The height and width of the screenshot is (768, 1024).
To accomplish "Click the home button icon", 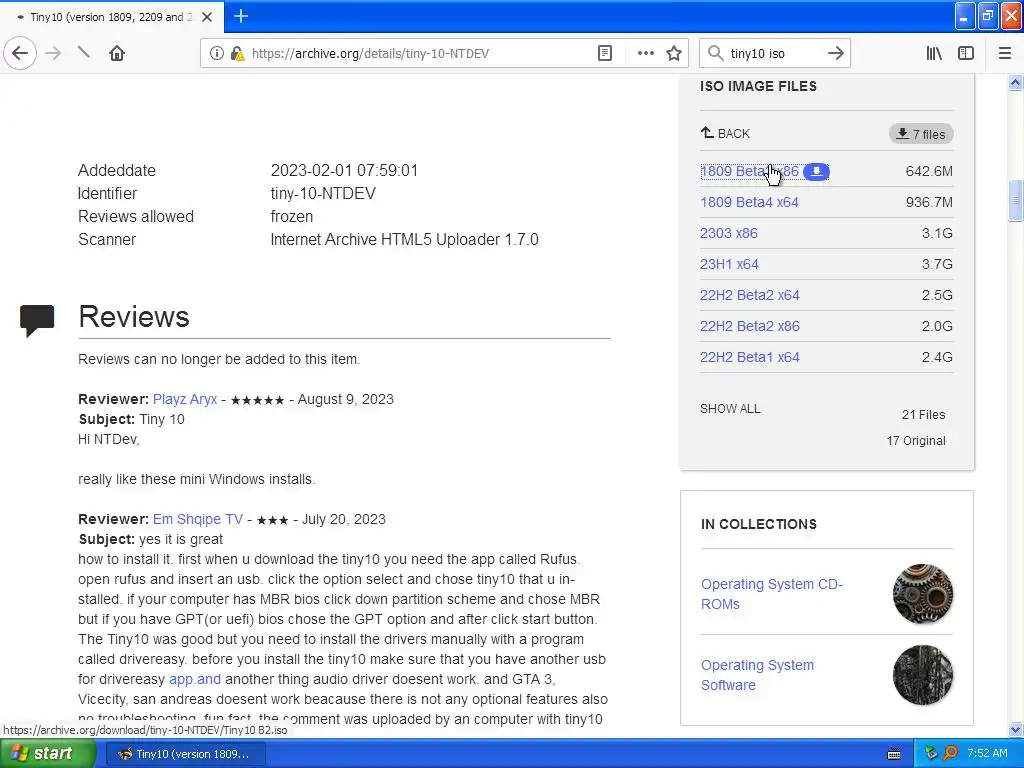I will point(117,53).
